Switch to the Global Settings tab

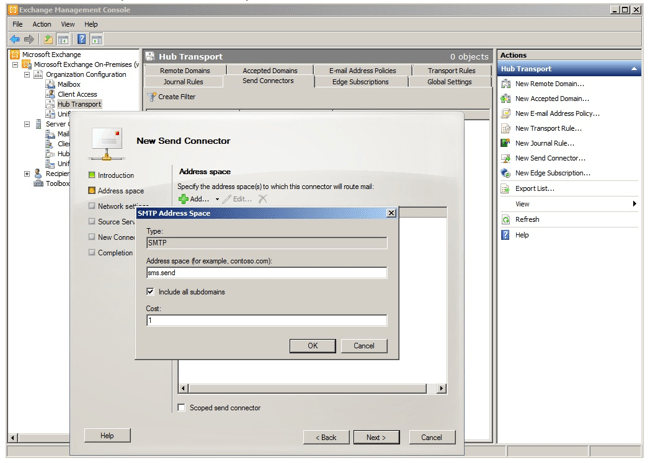[449, 82]
